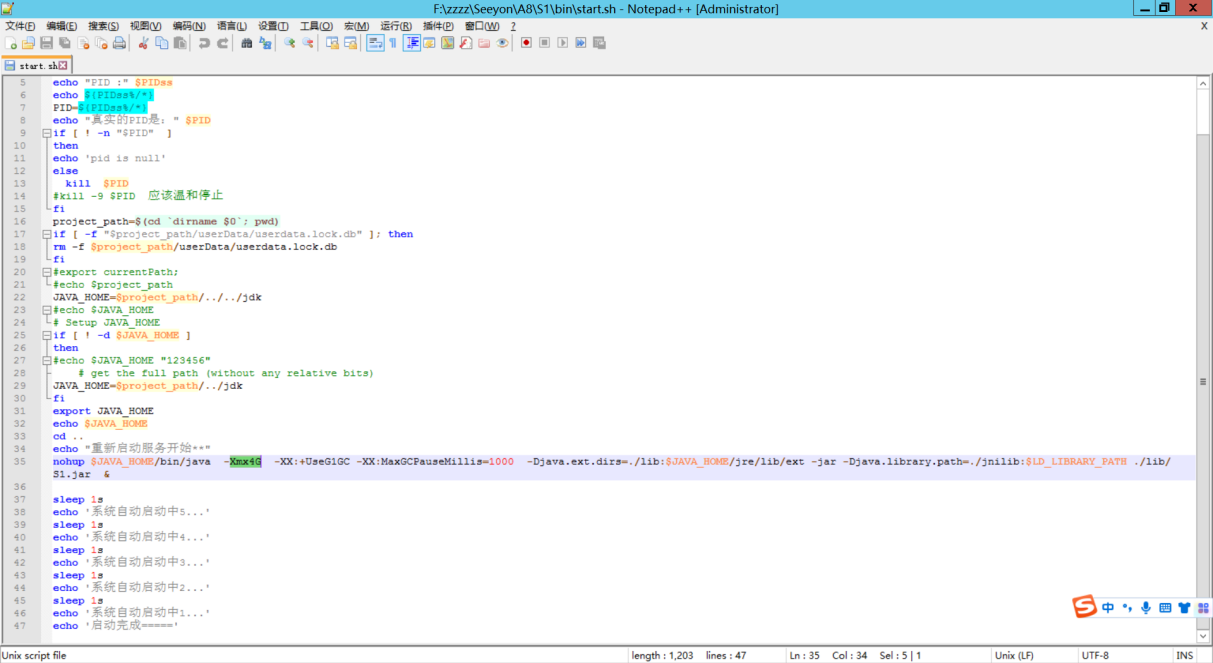This screenshot has height=663, width=1213.
Task: Open the 编辑(E) menu
Action: click(62, 26)
